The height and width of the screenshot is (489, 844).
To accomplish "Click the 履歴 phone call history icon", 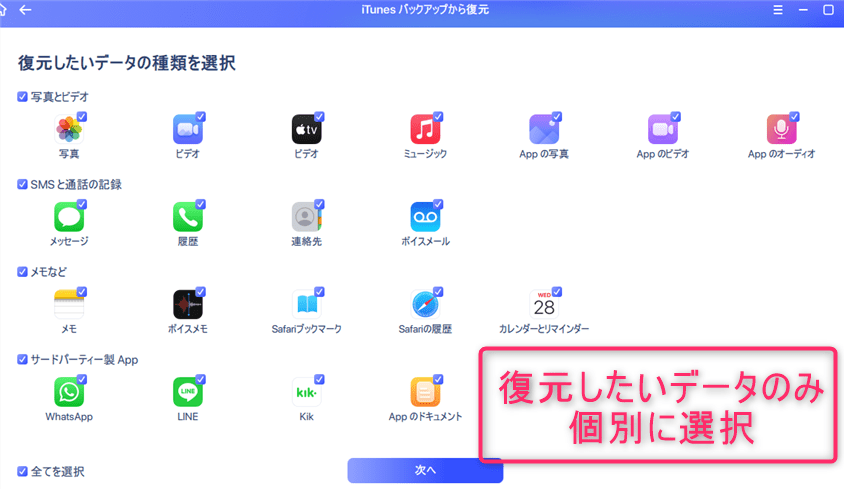I will 187,217.
